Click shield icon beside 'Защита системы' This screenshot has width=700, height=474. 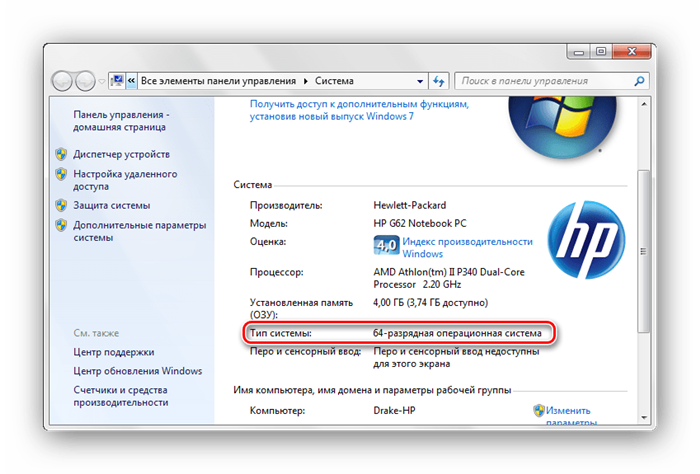[62, 206]
